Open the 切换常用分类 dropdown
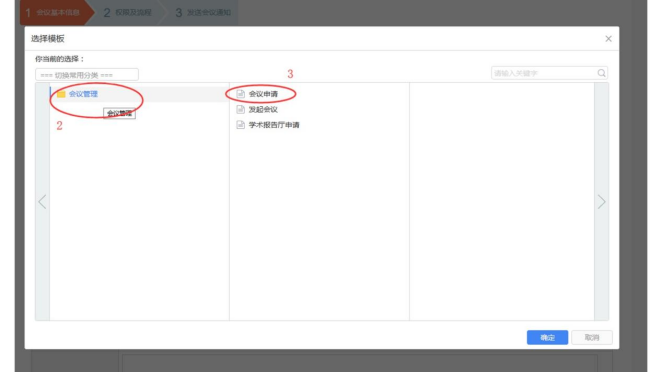This screenshot has height=373, width=663. click(87, 75)
